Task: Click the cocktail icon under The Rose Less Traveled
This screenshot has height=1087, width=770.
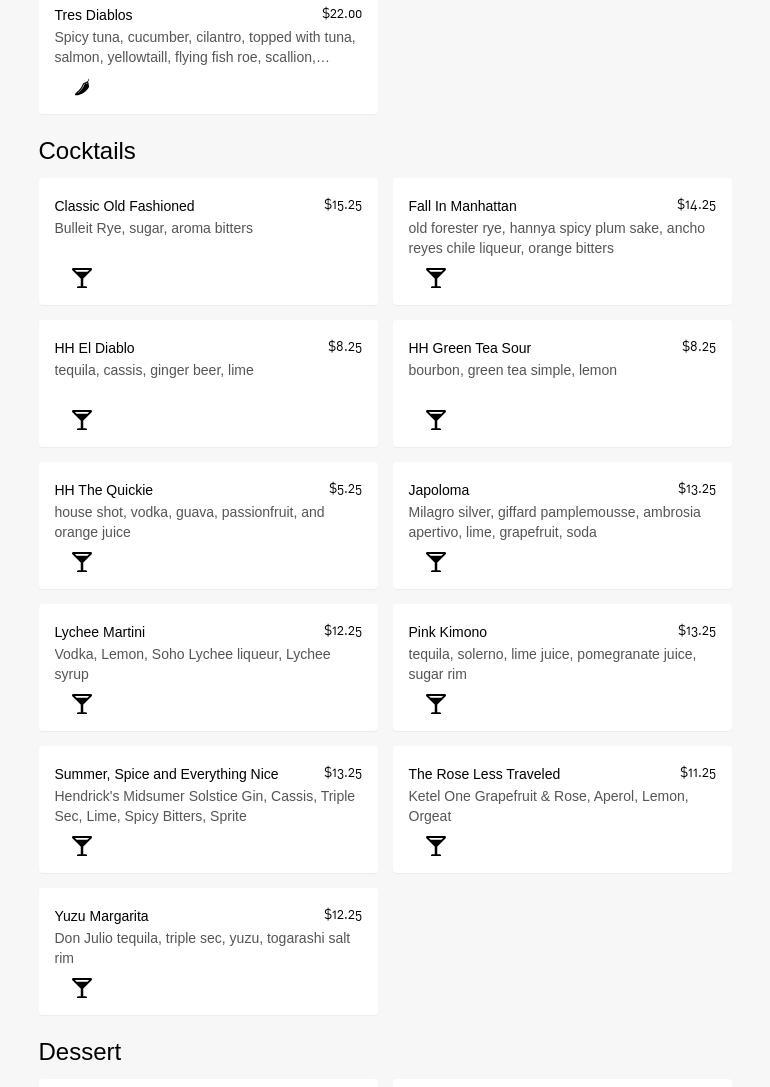Action: click(436, 846)
